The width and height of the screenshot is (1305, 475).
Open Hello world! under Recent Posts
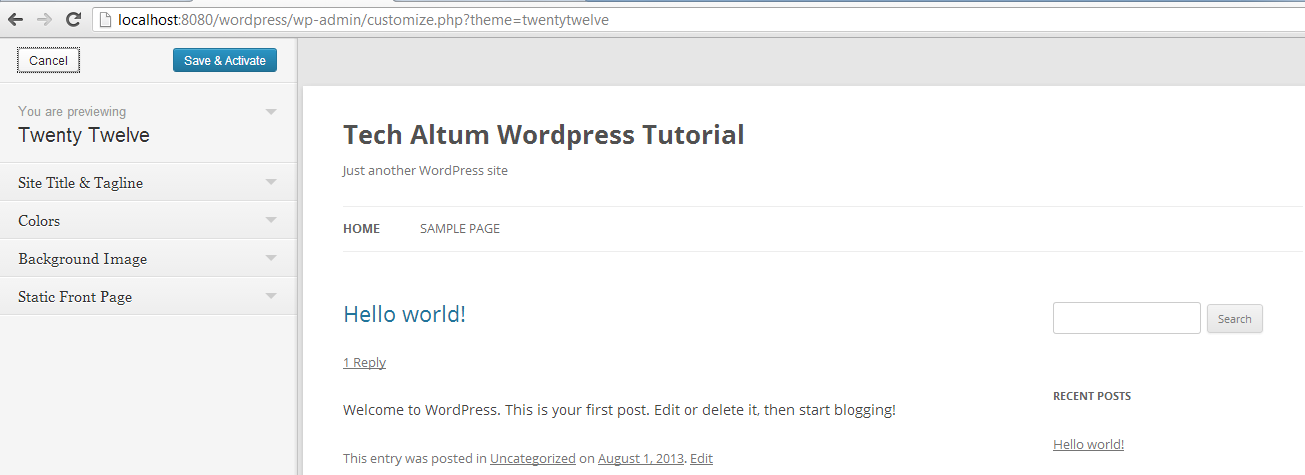pos(1088,445)
